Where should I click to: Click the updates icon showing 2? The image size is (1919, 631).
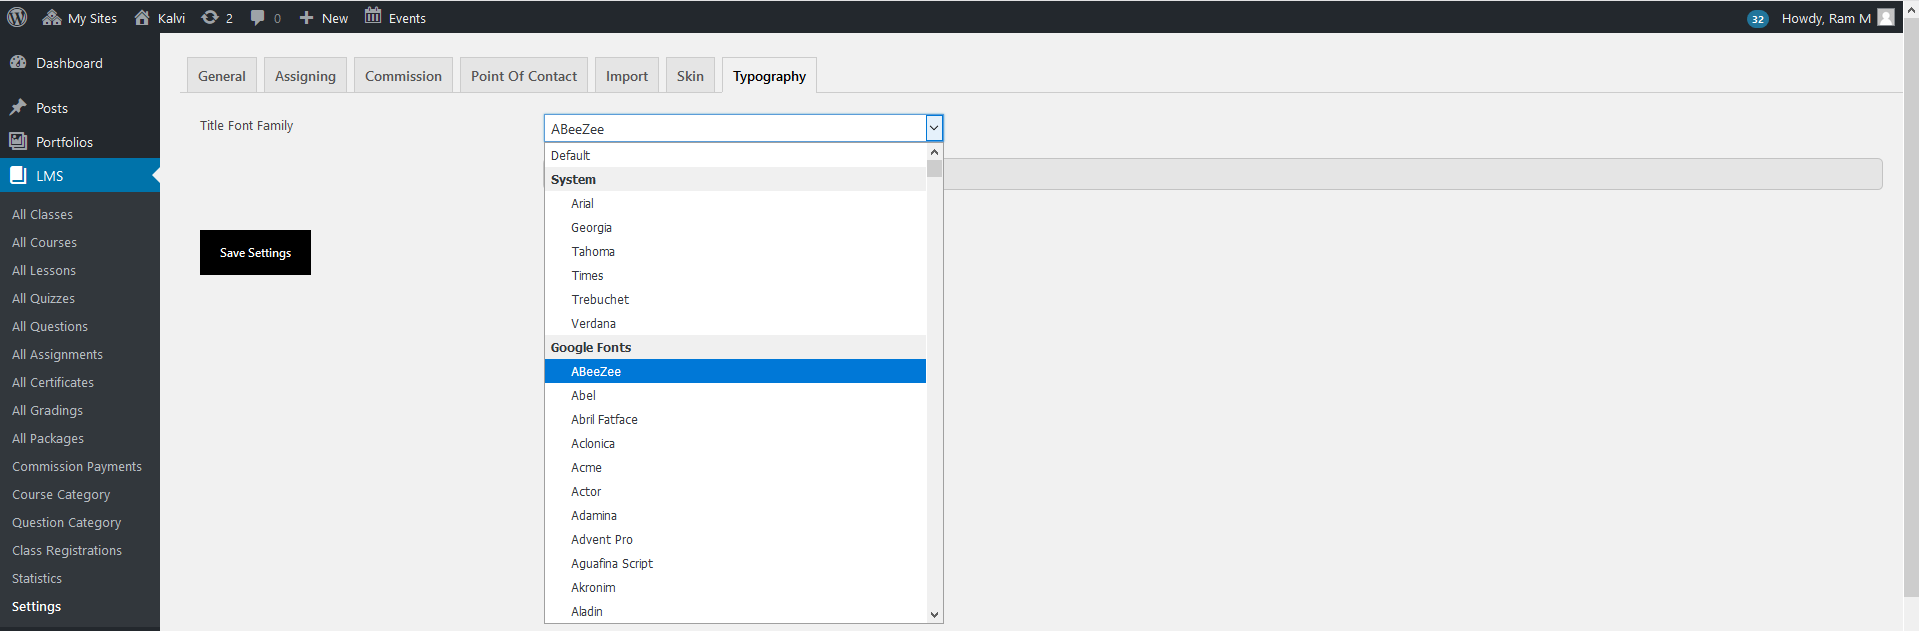click(x=217, y=18)
